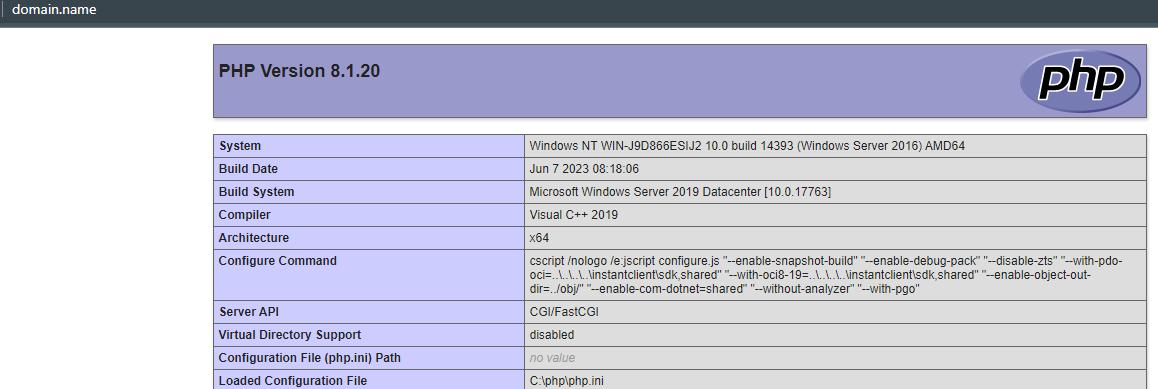
Task: Select the Windows NT system value cell
Action: [835, 146]
